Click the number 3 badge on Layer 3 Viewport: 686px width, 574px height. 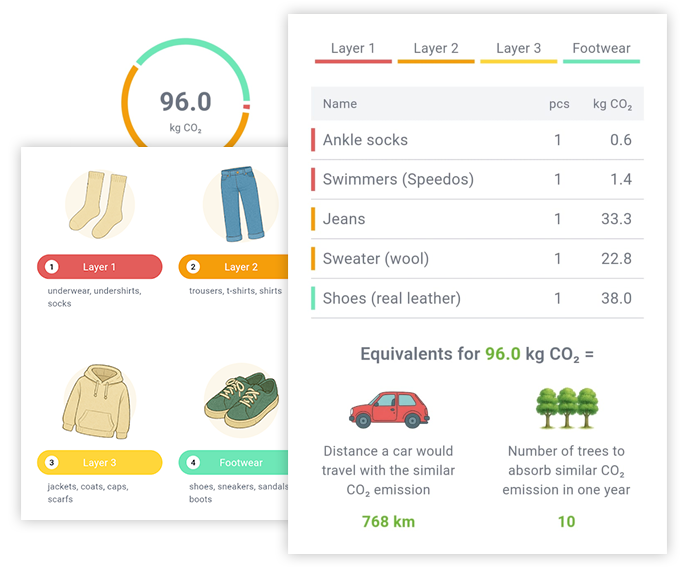pos(52,463)
